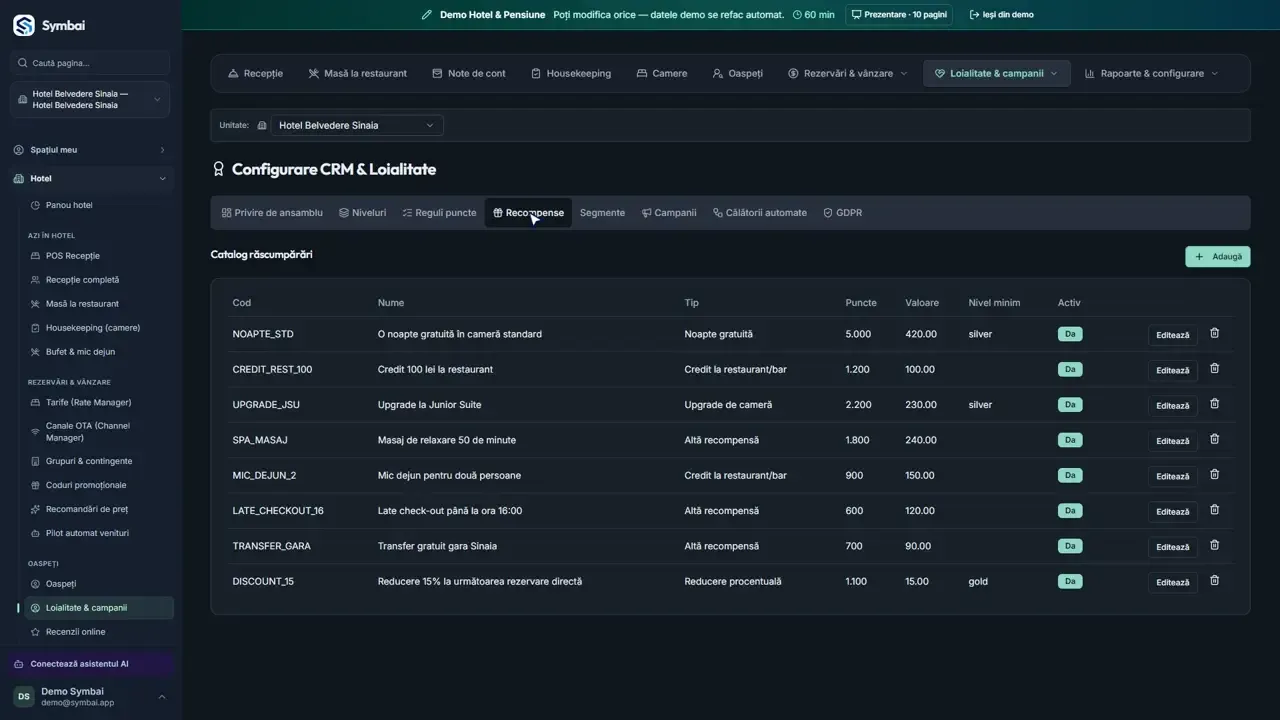Click the Symbai logo icon
The width and height of the screenshot is (1280, 720).
tap(23, 25)
